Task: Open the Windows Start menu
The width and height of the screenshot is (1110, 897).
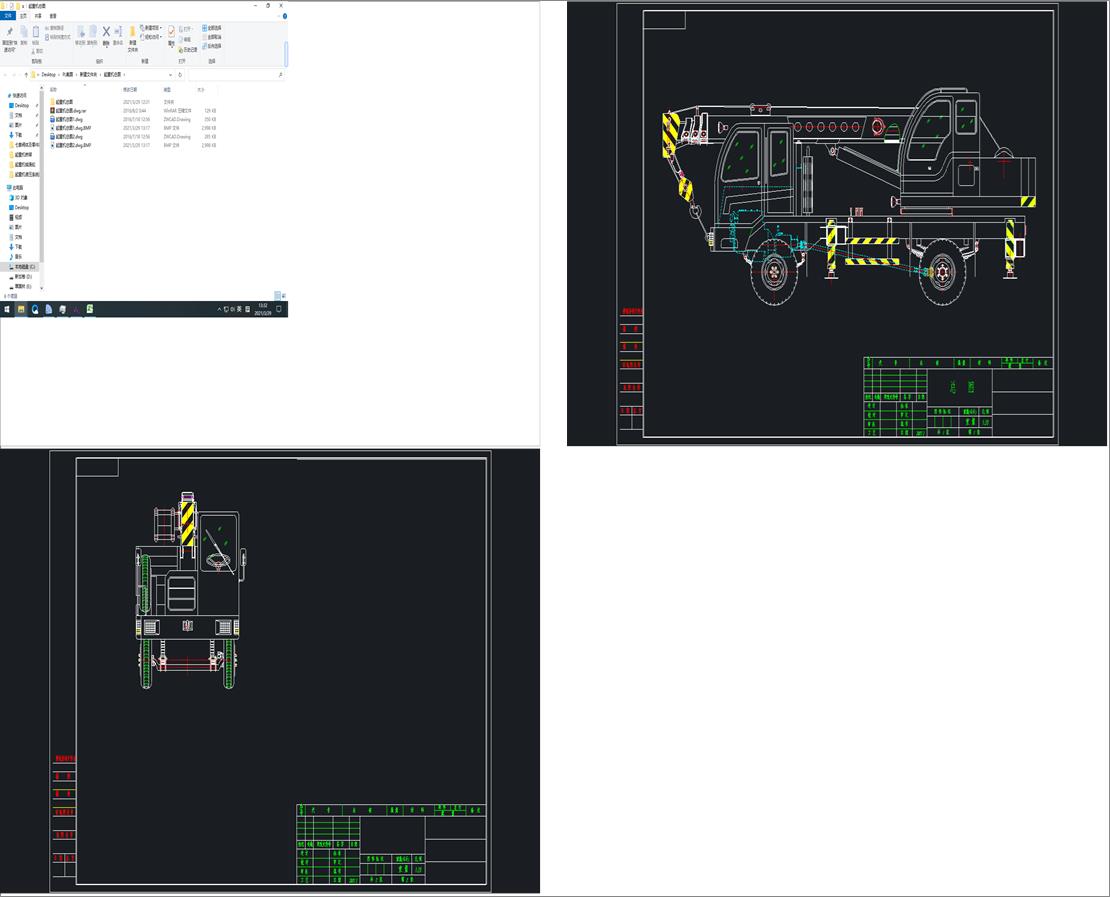Action: [7, 310]
